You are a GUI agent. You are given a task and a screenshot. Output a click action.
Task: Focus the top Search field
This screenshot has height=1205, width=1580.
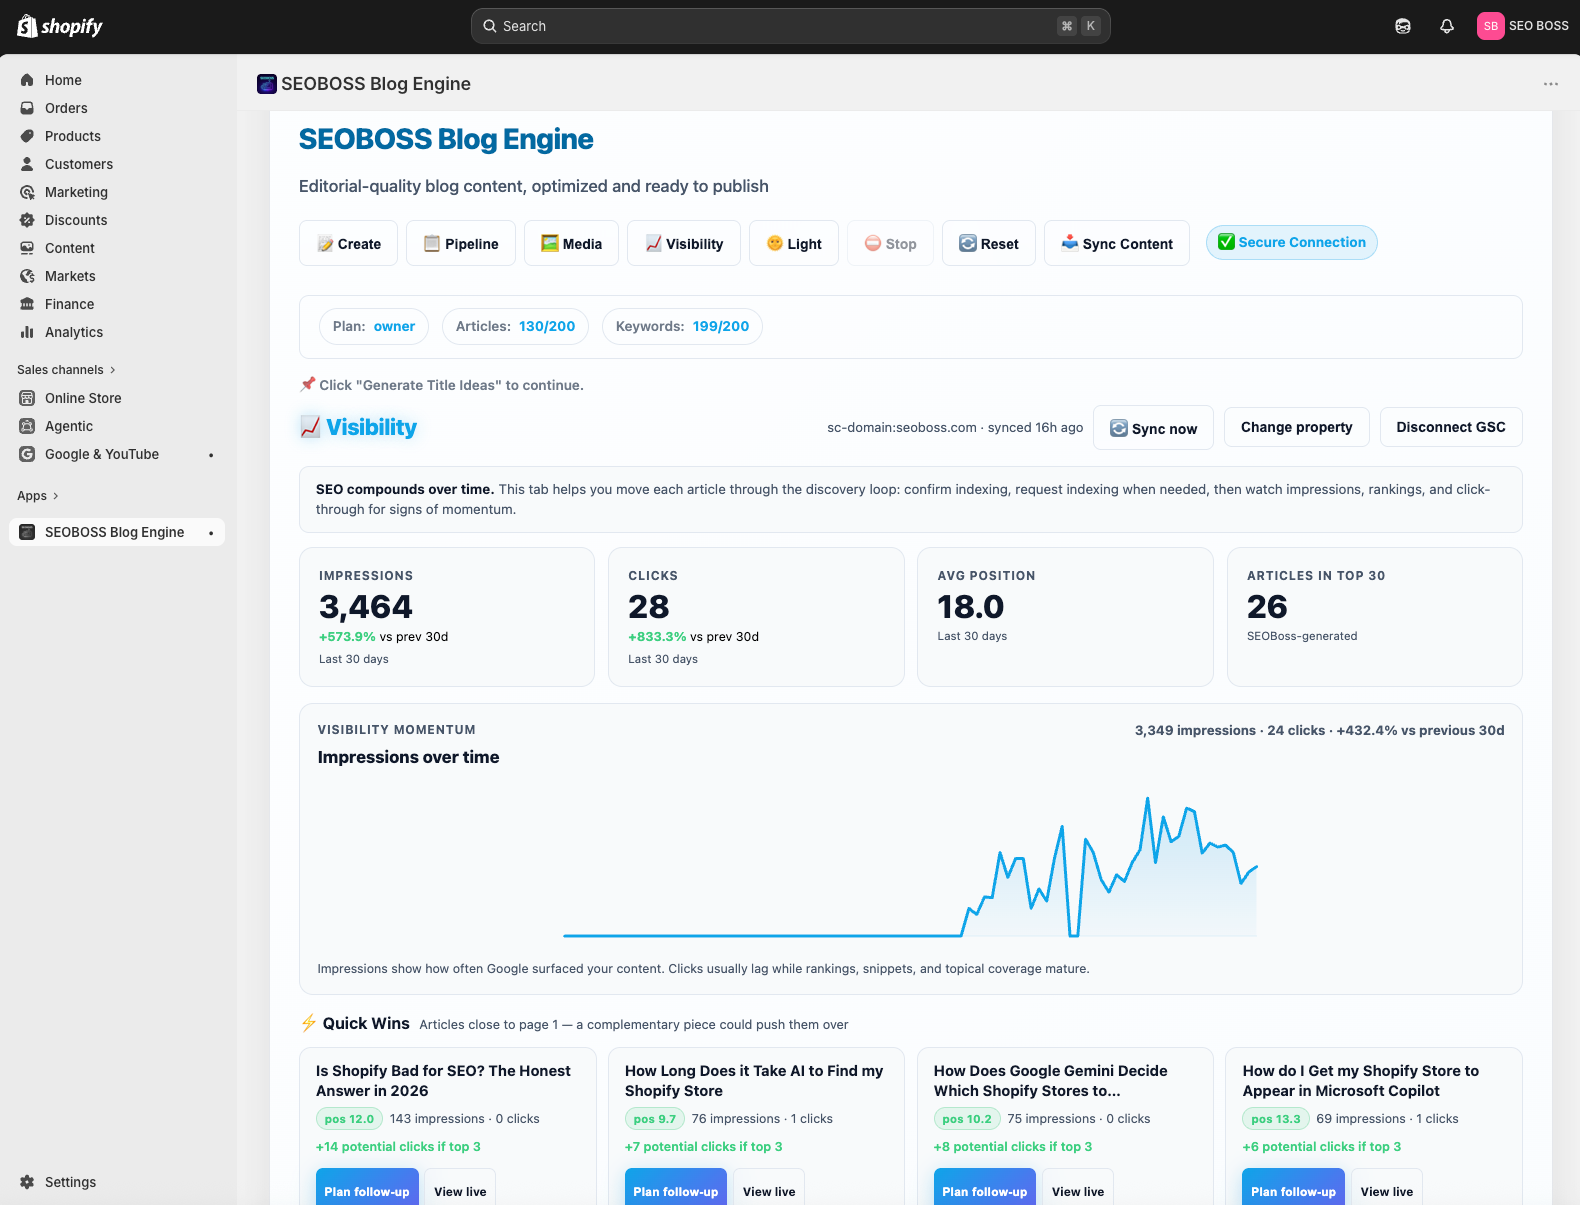coord(791,26)
